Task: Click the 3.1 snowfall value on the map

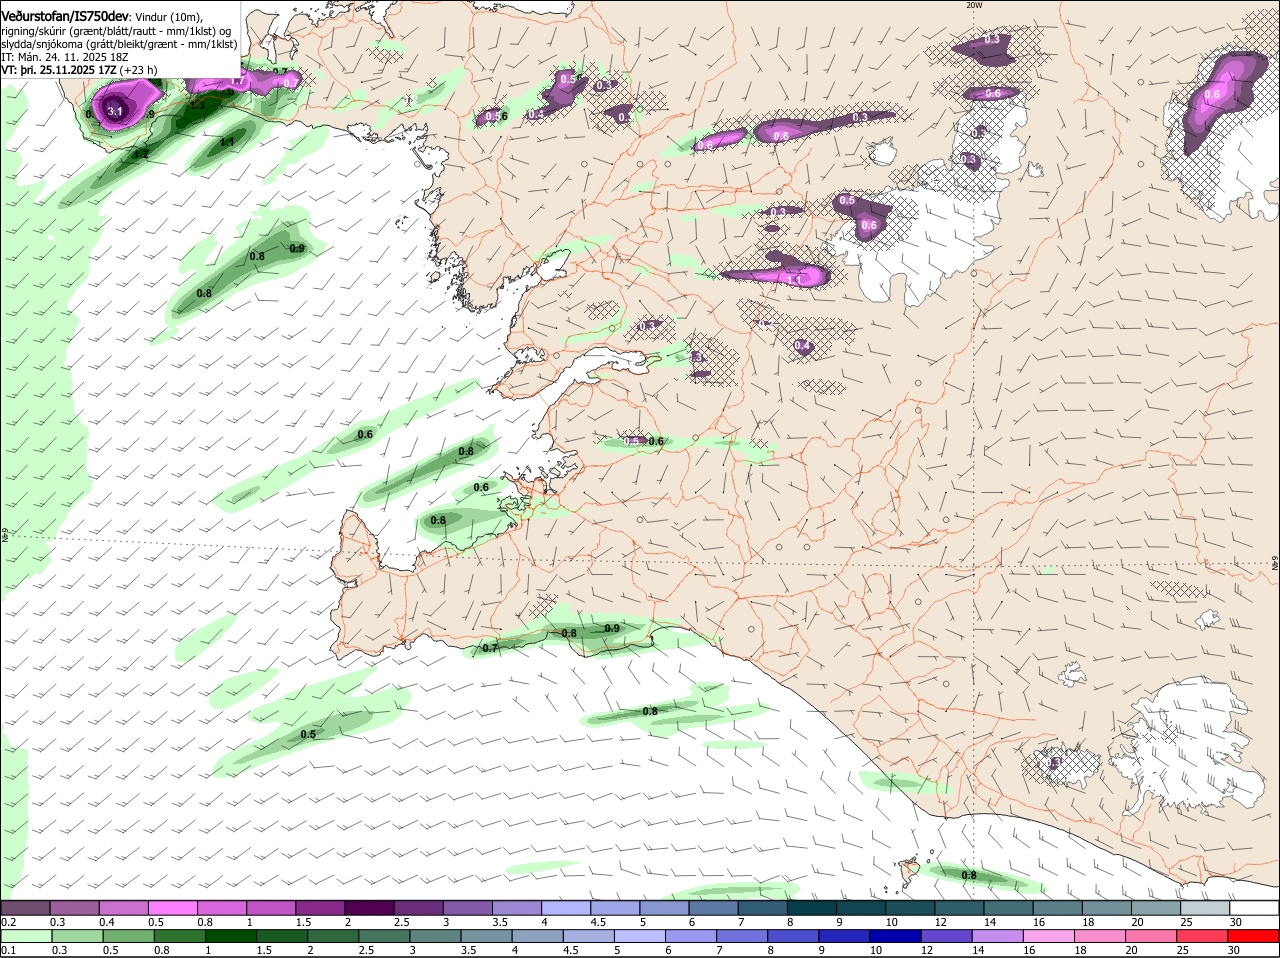Action: click(115, 111)
